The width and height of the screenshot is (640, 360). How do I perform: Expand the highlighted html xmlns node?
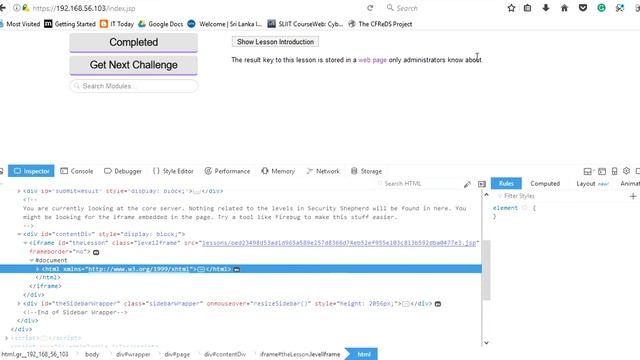38,269
